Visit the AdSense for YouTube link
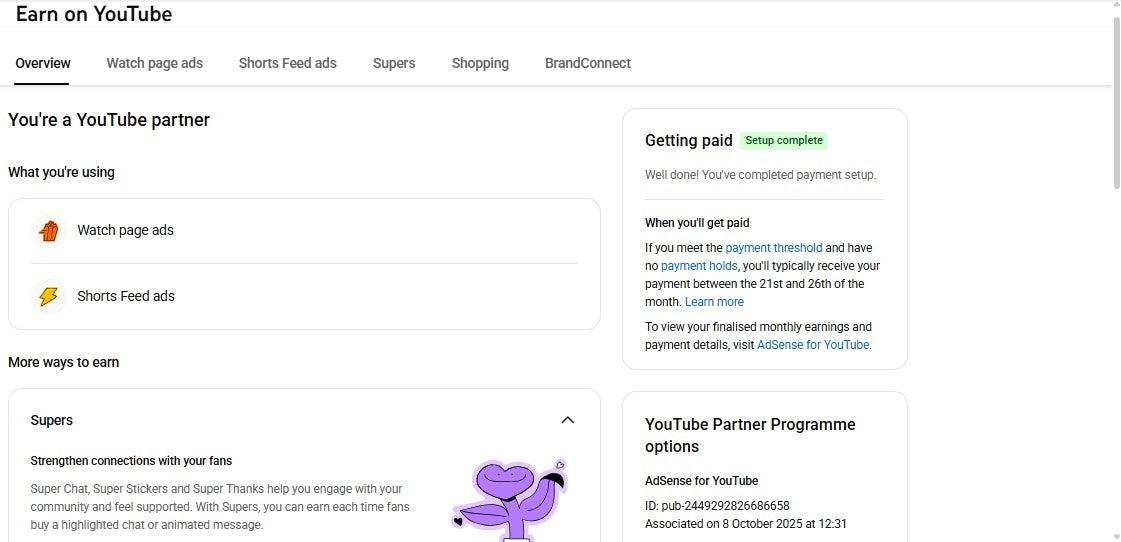 [813, 345]
